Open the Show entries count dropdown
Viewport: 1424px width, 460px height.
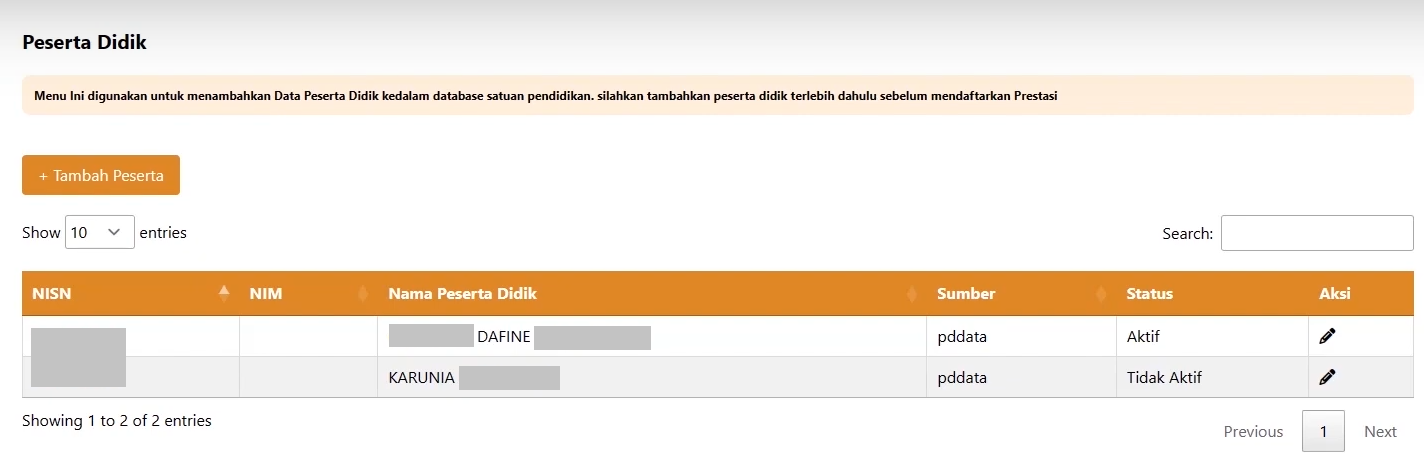pos(99,232)
